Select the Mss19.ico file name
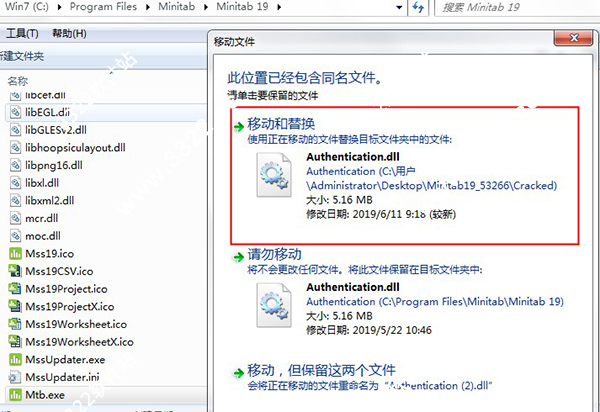The image size is (600, 412). tap(50, 253)
